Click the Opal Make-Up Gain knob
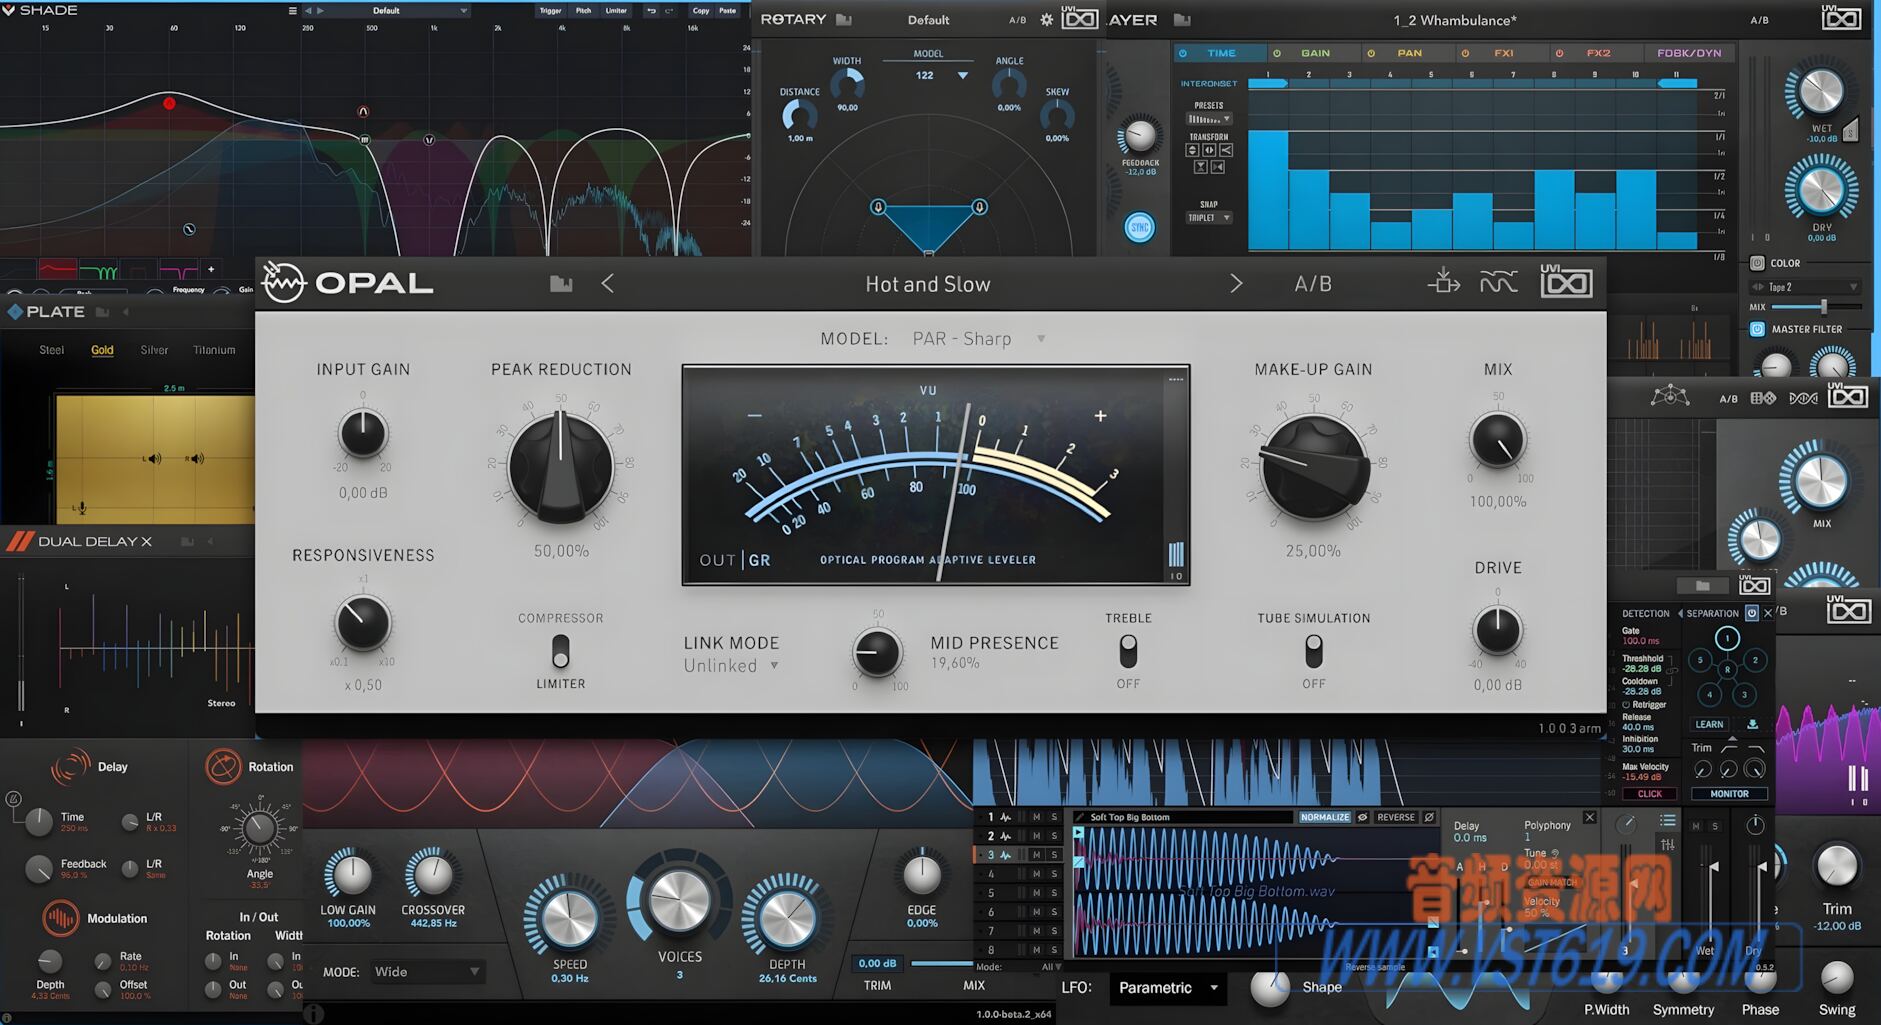This screenshot has height=1025, width=1881. [x=1314, y=468]
